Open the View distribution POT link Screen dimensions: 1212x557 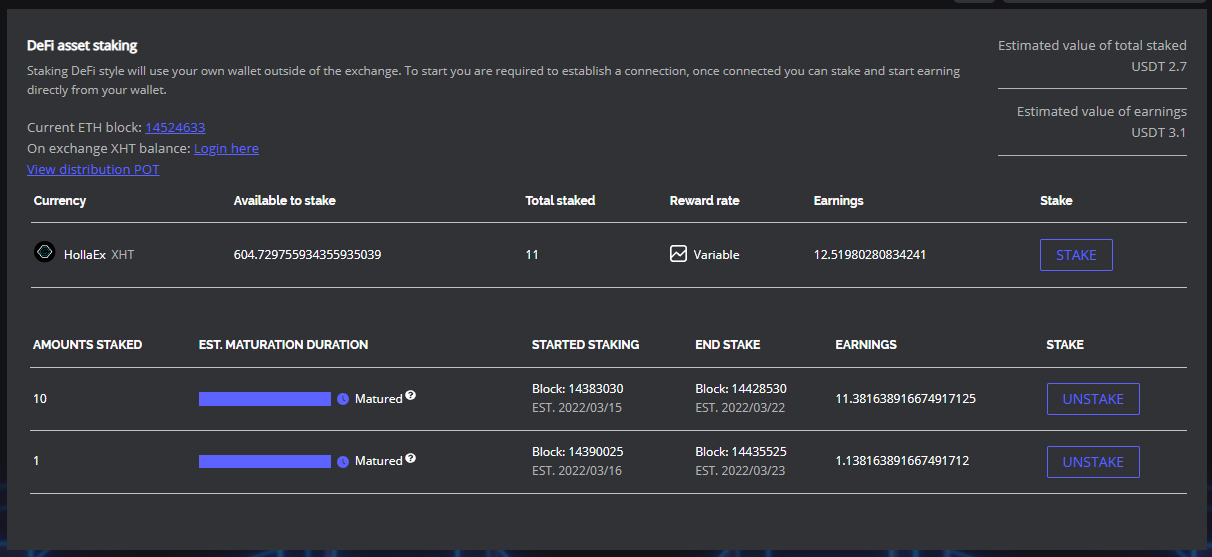(93, 169)
